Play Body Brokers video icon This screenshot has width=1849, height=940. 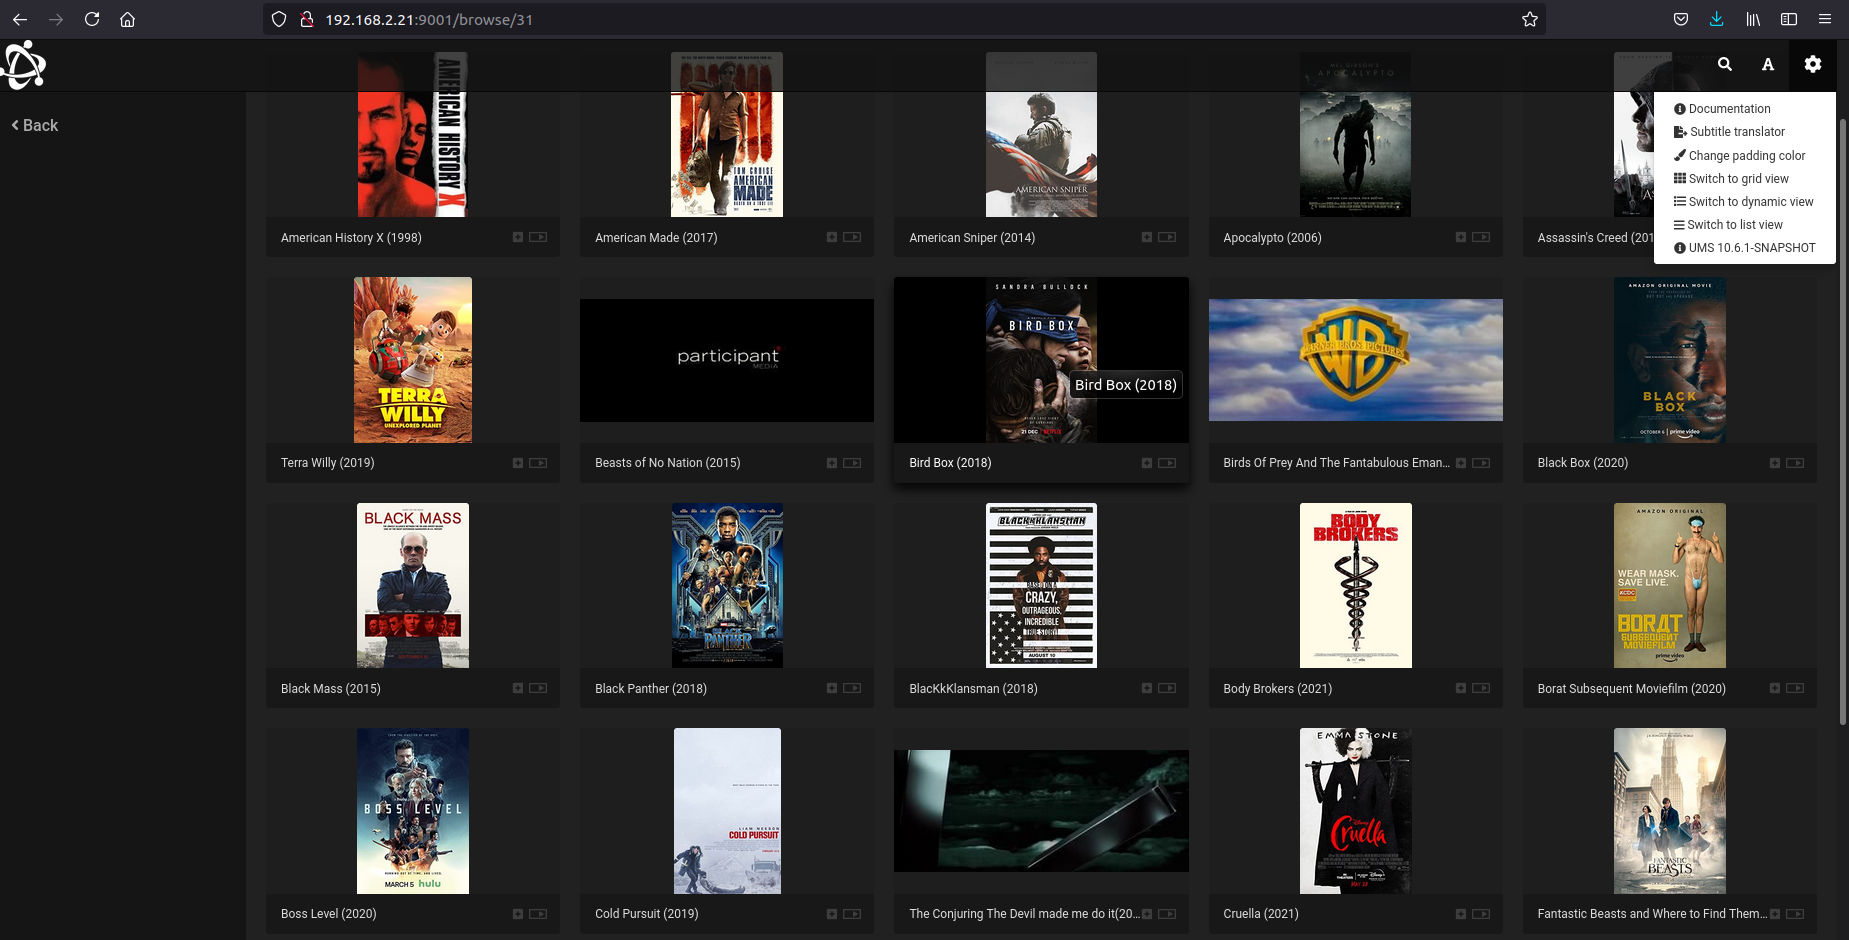pyautogui.click(x=1481, y=688)
